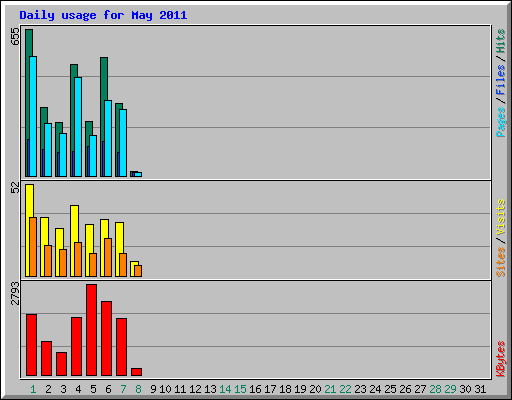Click the 2793 axis maximum label
Screen dimensions: 512x400
point(15,293)
